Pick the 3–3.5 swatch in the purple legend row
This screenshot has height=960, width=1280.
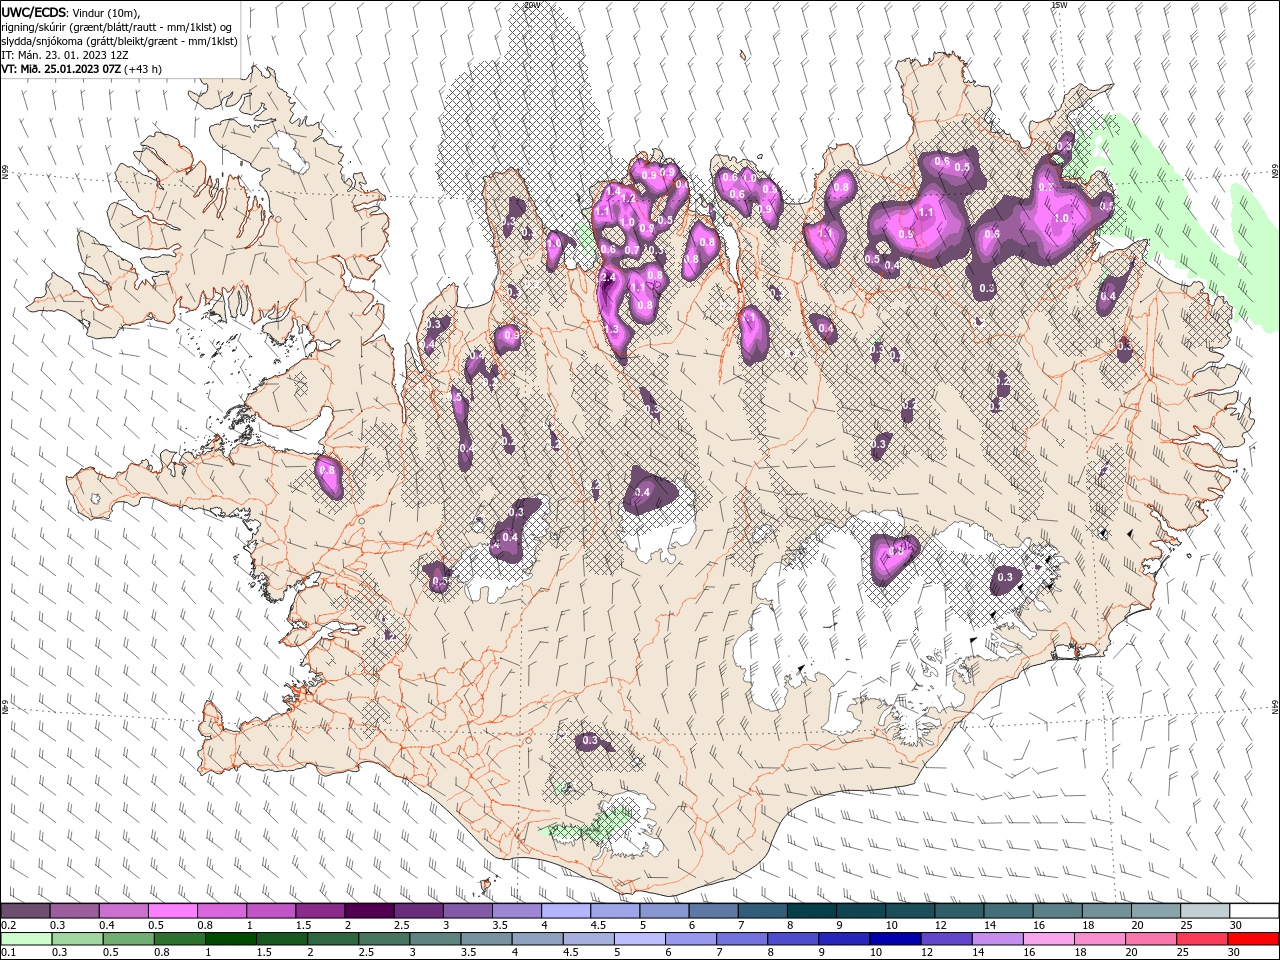tap(467, 911)
